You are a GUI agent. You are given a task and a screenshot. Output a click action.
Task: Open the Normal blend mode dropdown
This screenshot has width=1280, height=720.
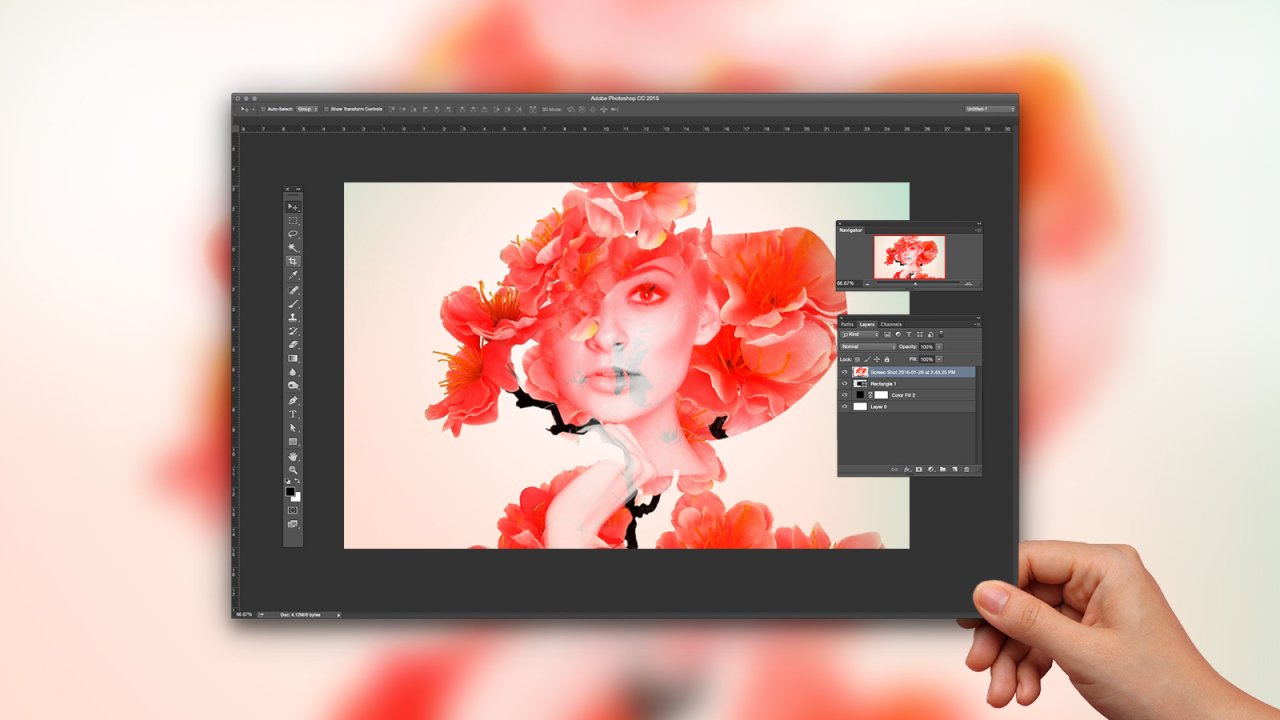tap(866, 346)
